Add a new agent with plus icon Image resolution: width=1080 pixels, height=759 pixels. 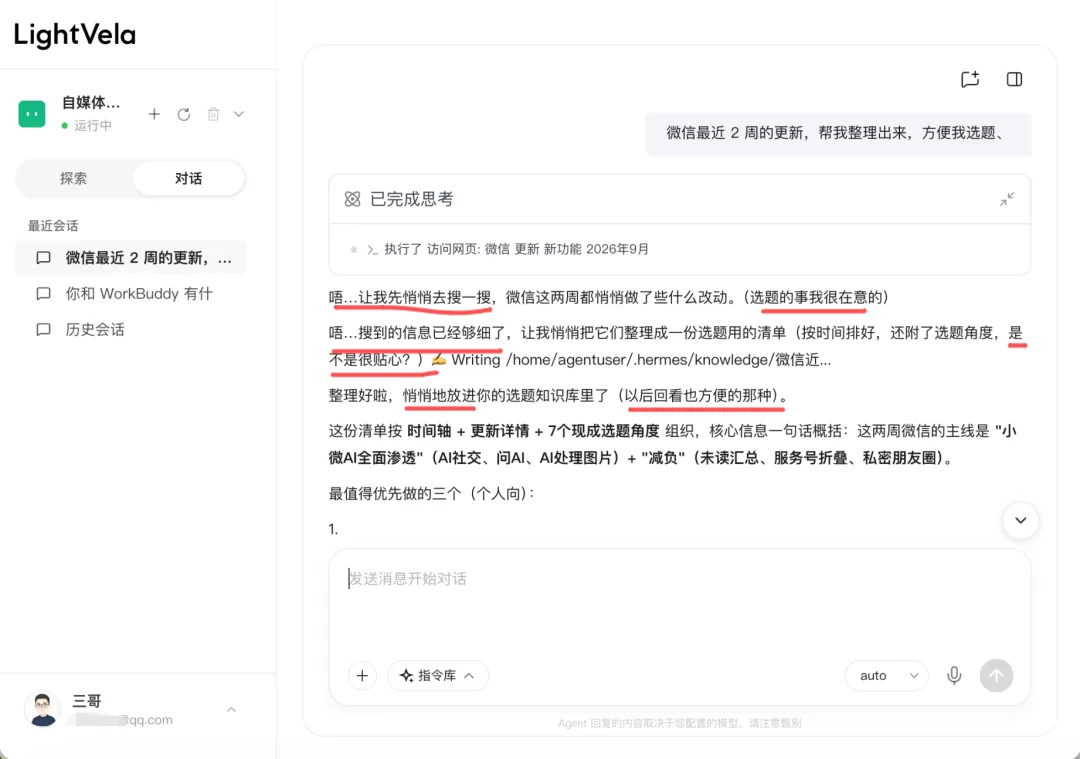tap(154, 114)
